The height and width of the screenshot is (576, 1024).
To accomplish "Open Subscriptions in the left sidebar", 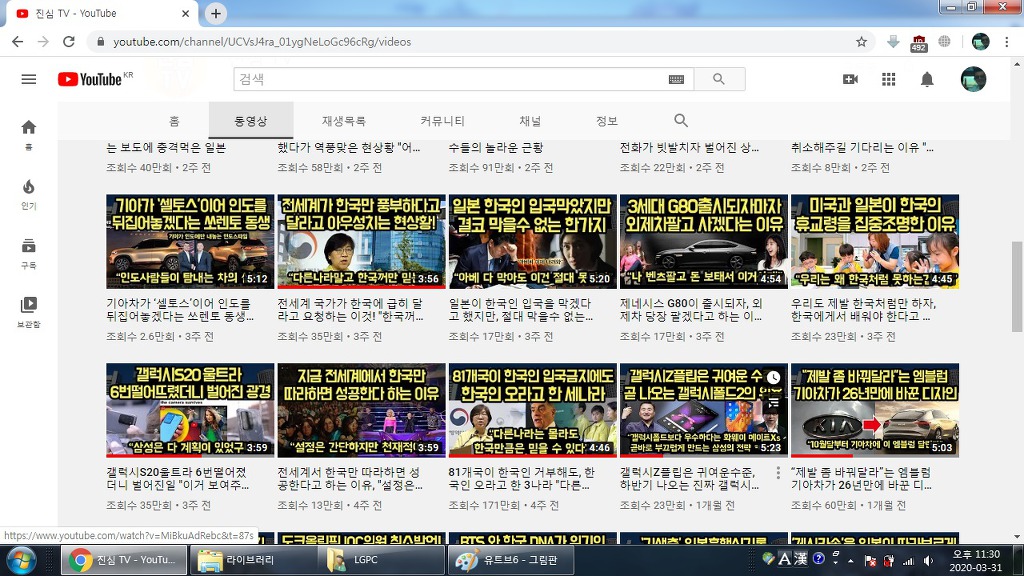I will click(x=28, y=251).
